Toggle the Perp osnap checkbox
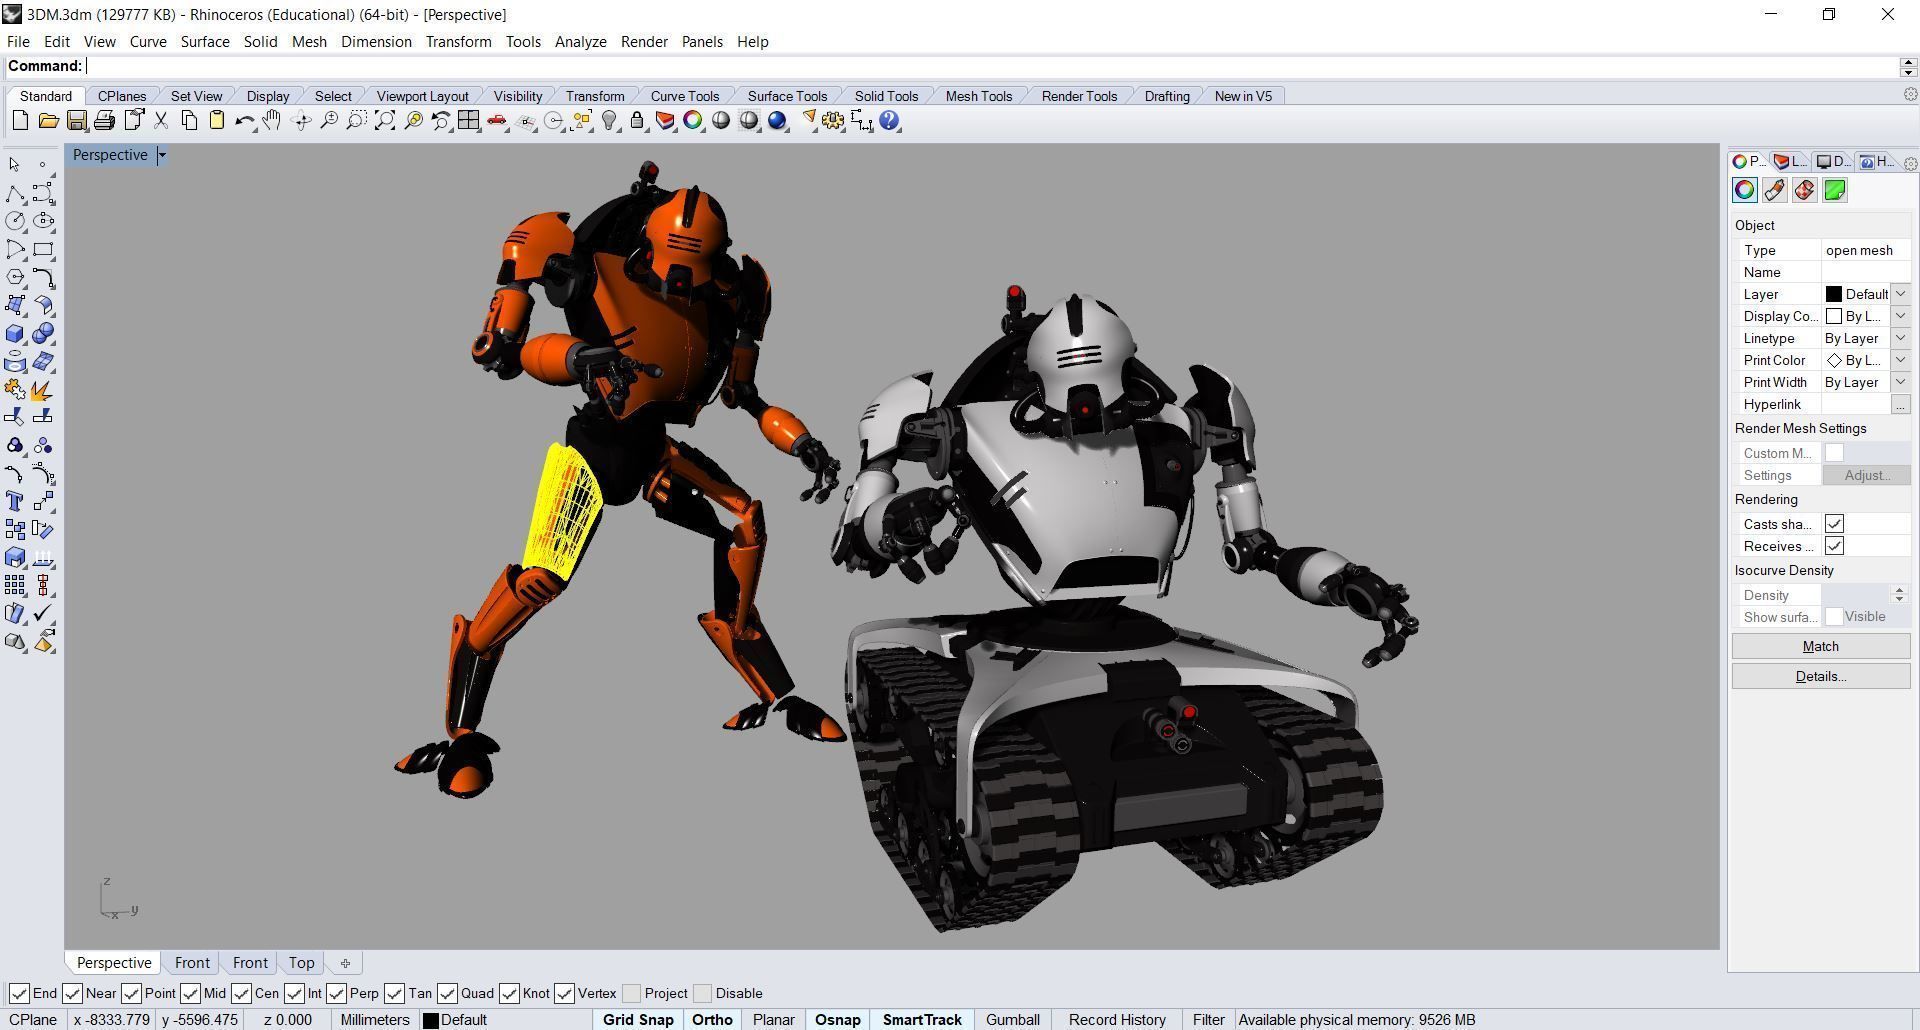 click(x=336, y=993)
